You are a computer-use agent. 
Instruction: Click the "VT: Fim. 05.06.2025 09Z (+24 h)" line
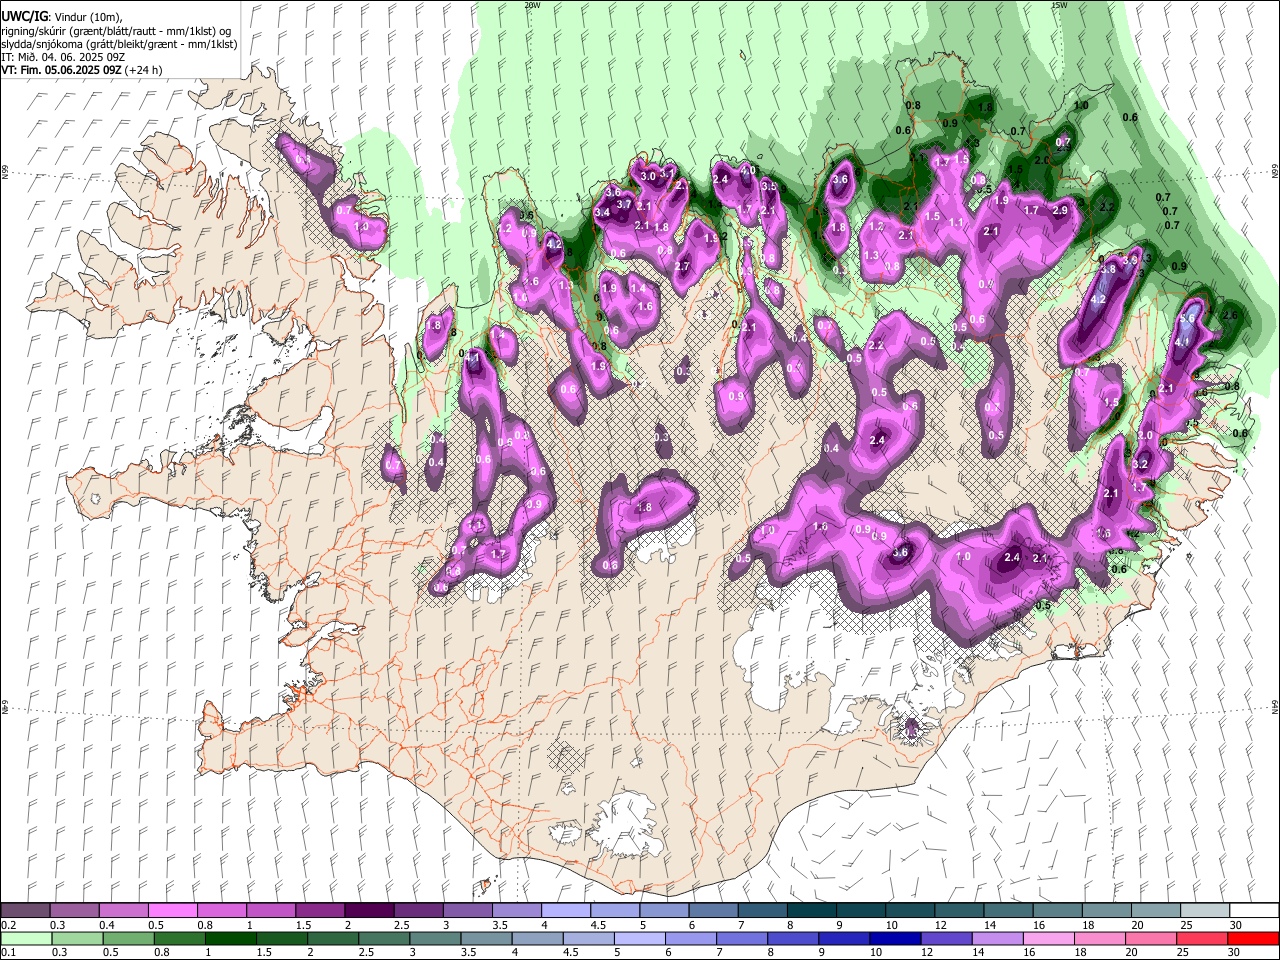click(82, 70)
